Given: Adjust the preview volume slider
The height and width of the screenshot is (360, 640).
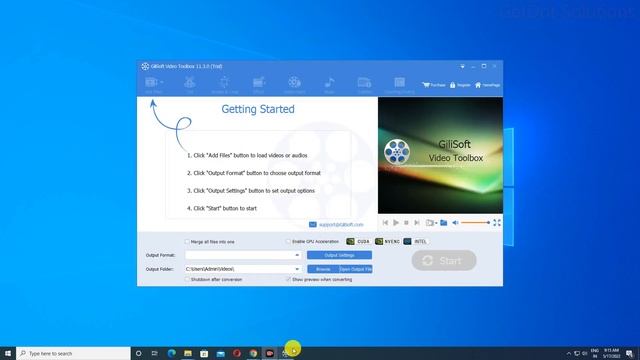Looking at the screenshot, I should pos(476,222).
